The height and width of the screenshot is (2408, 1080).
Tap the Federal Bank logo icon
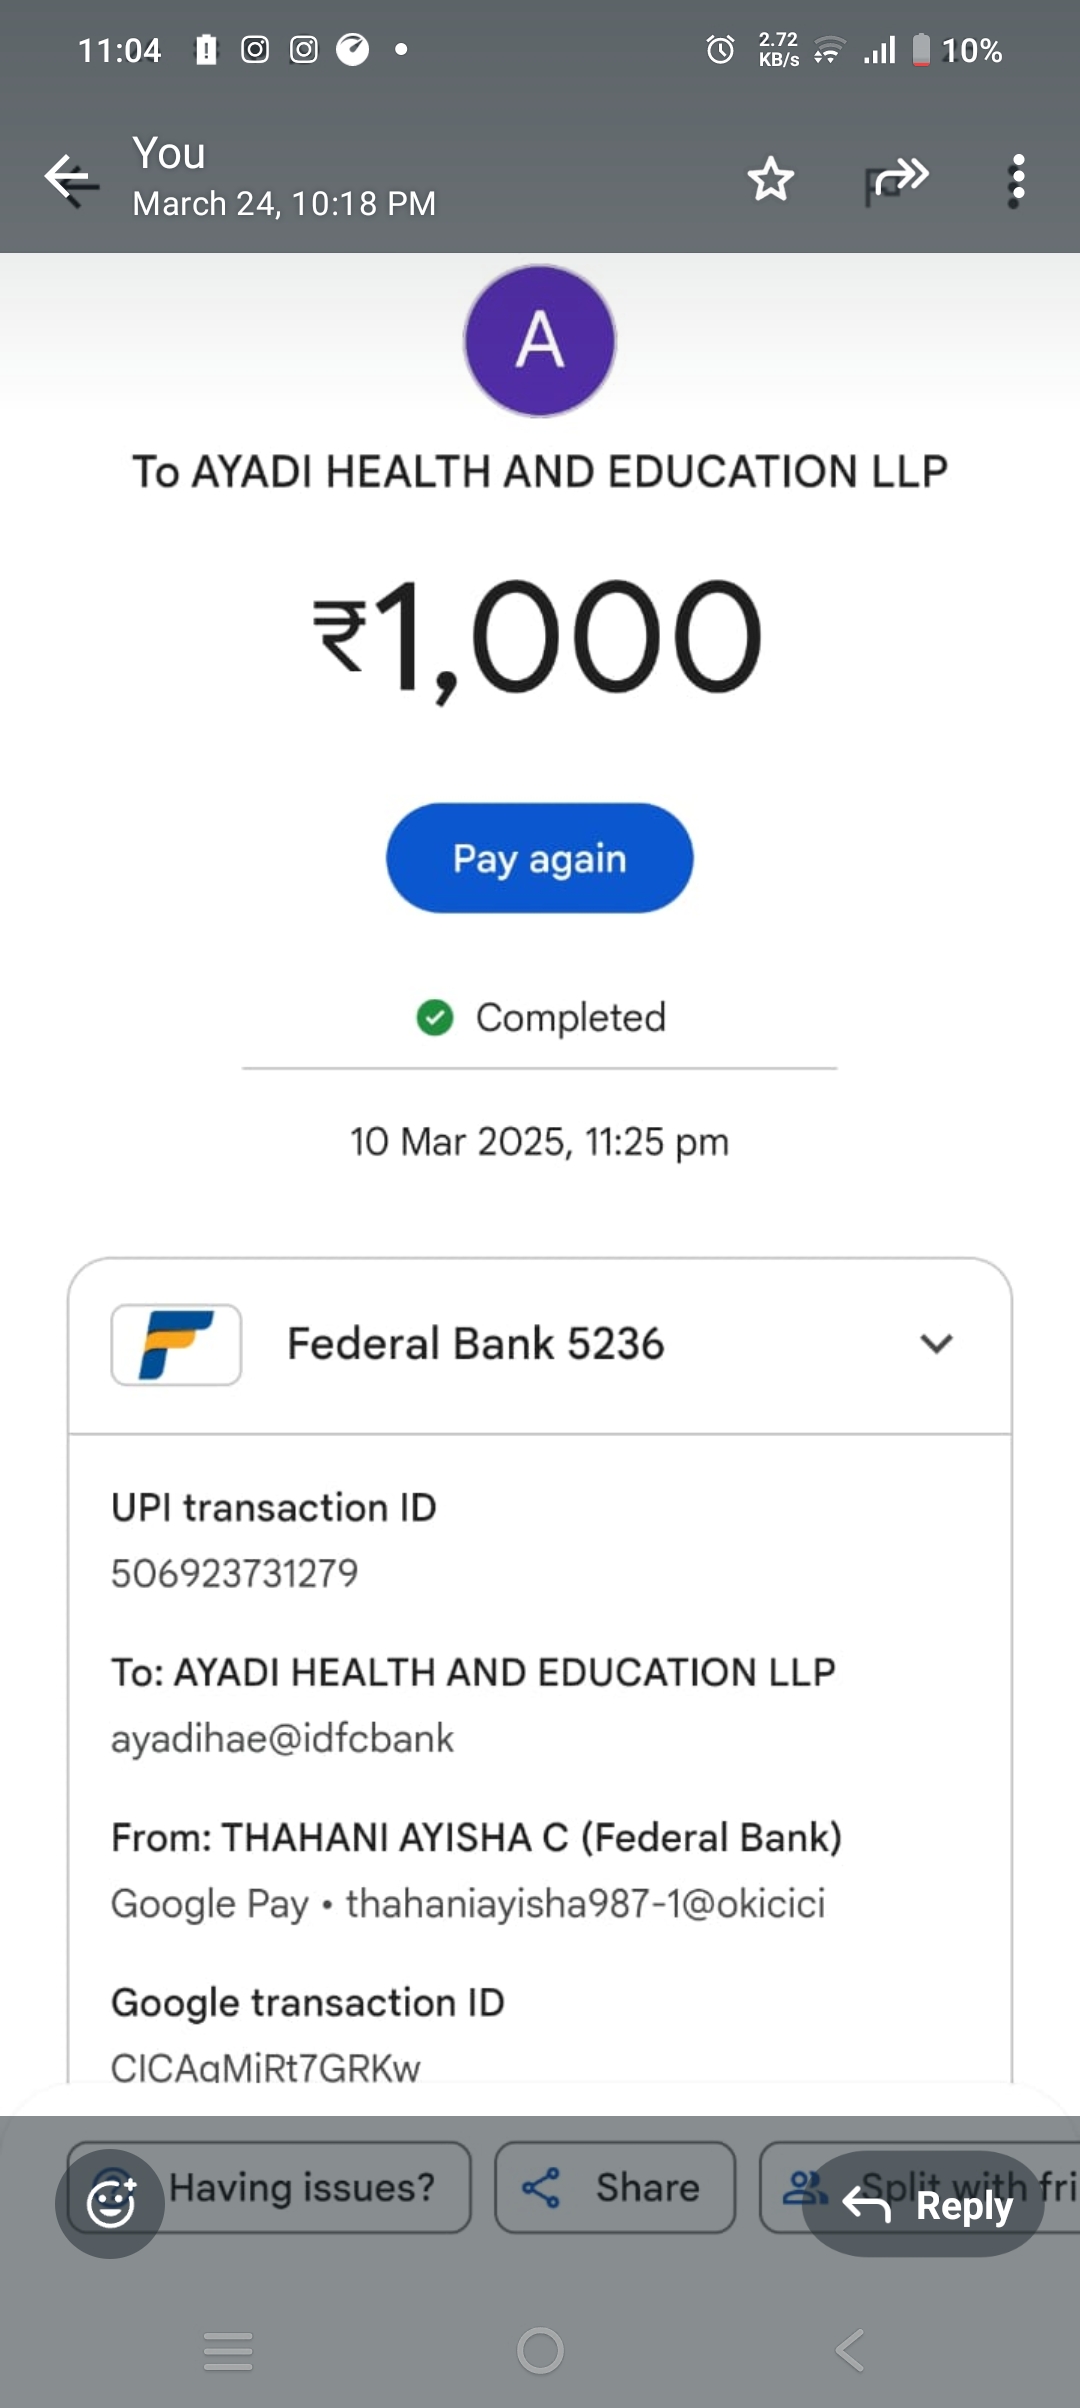tap(176, 1344)
